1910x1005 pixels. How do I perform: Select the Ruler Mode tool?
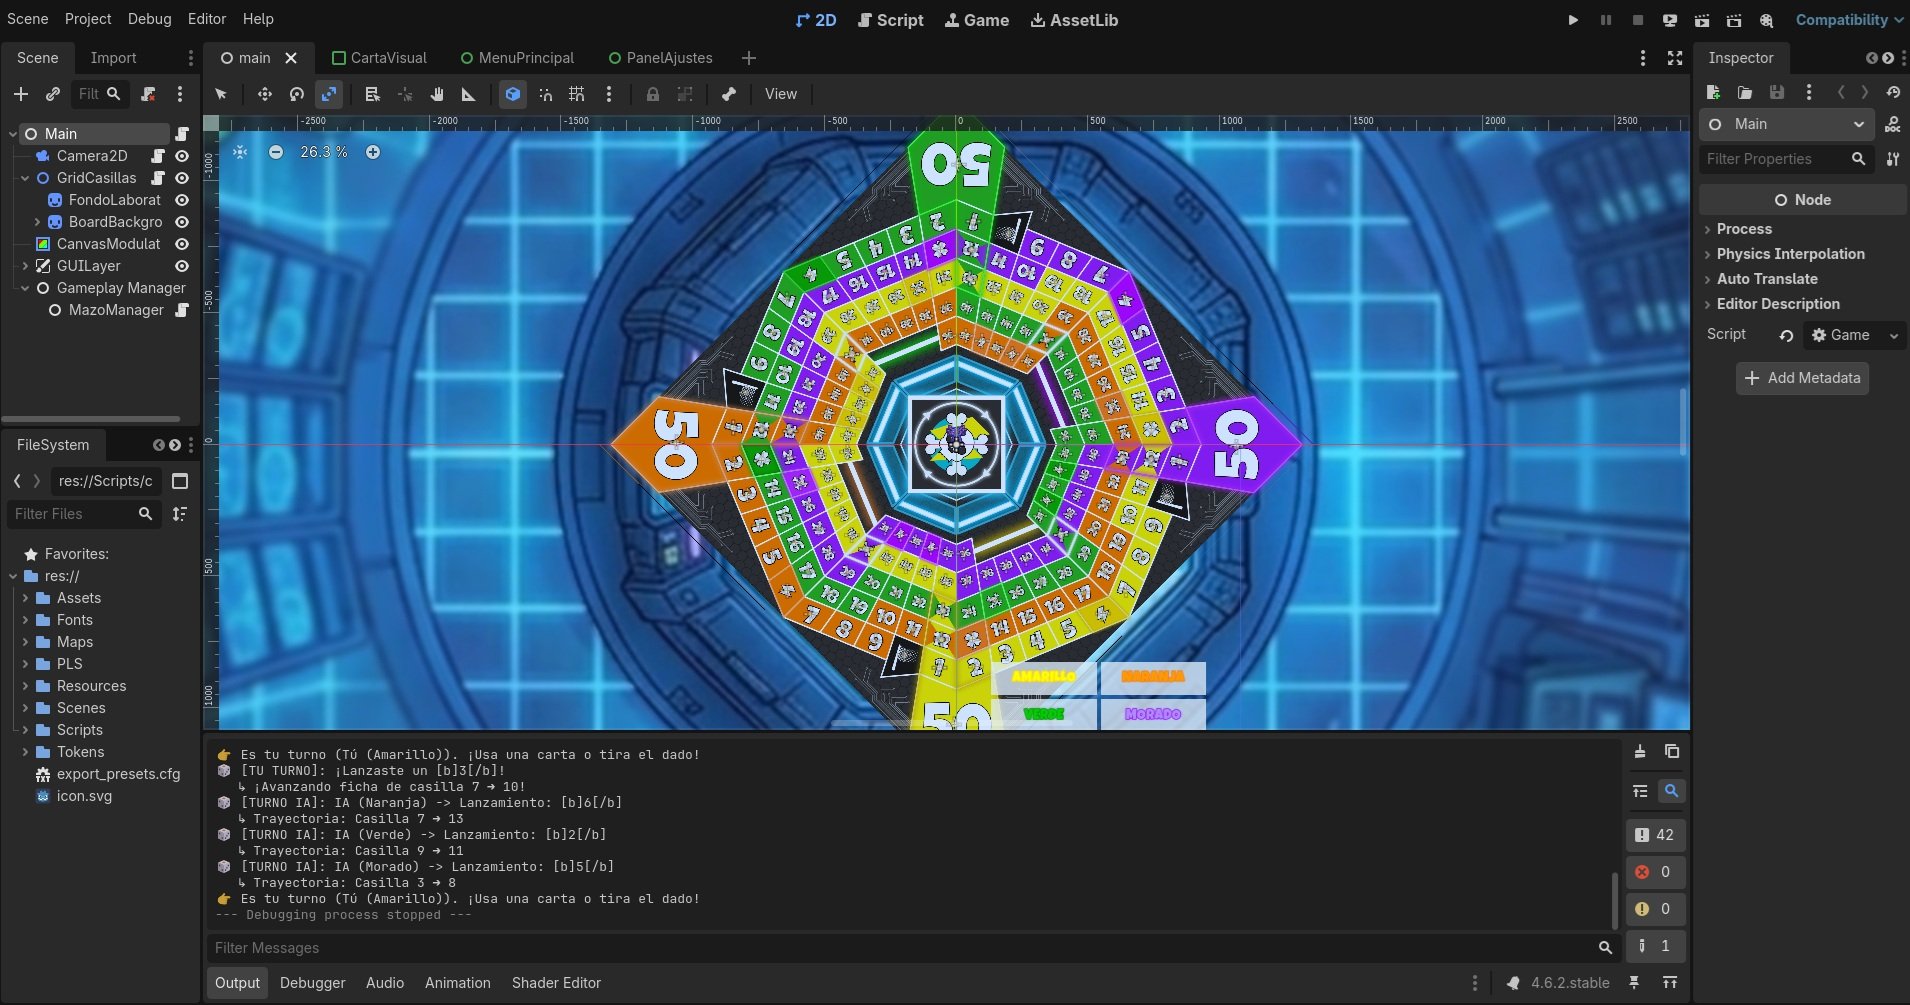tap(468, 94)
